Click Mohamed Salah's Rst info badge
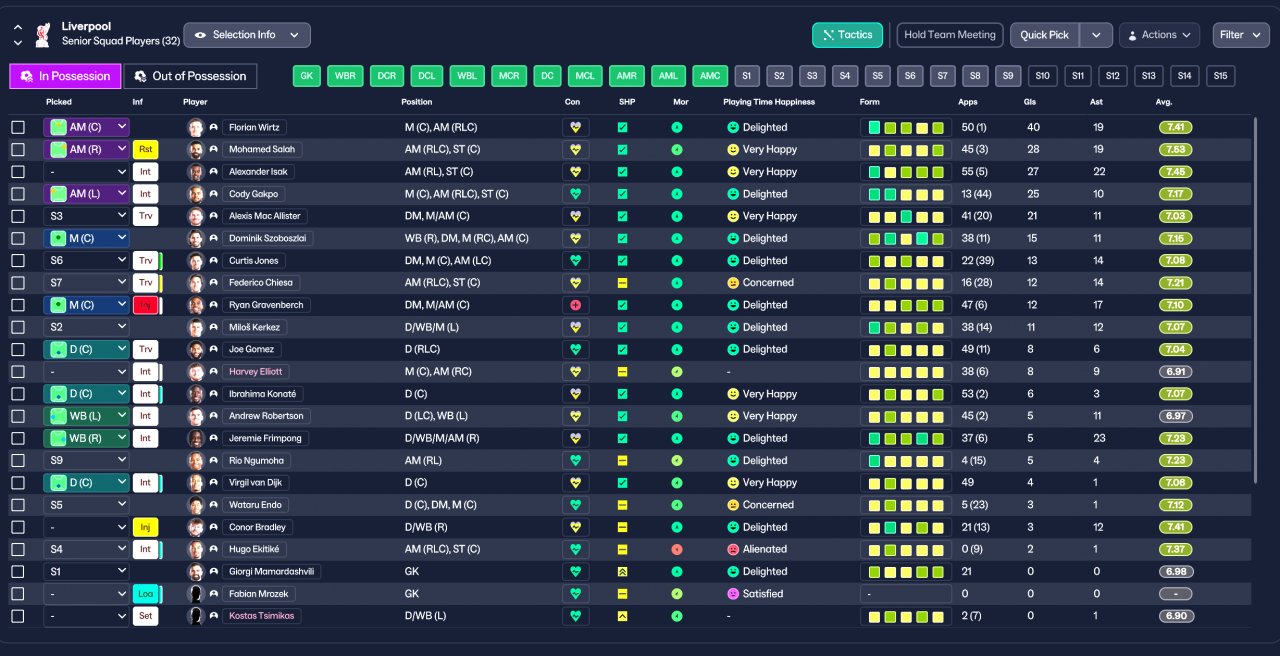 click(146, 150)
